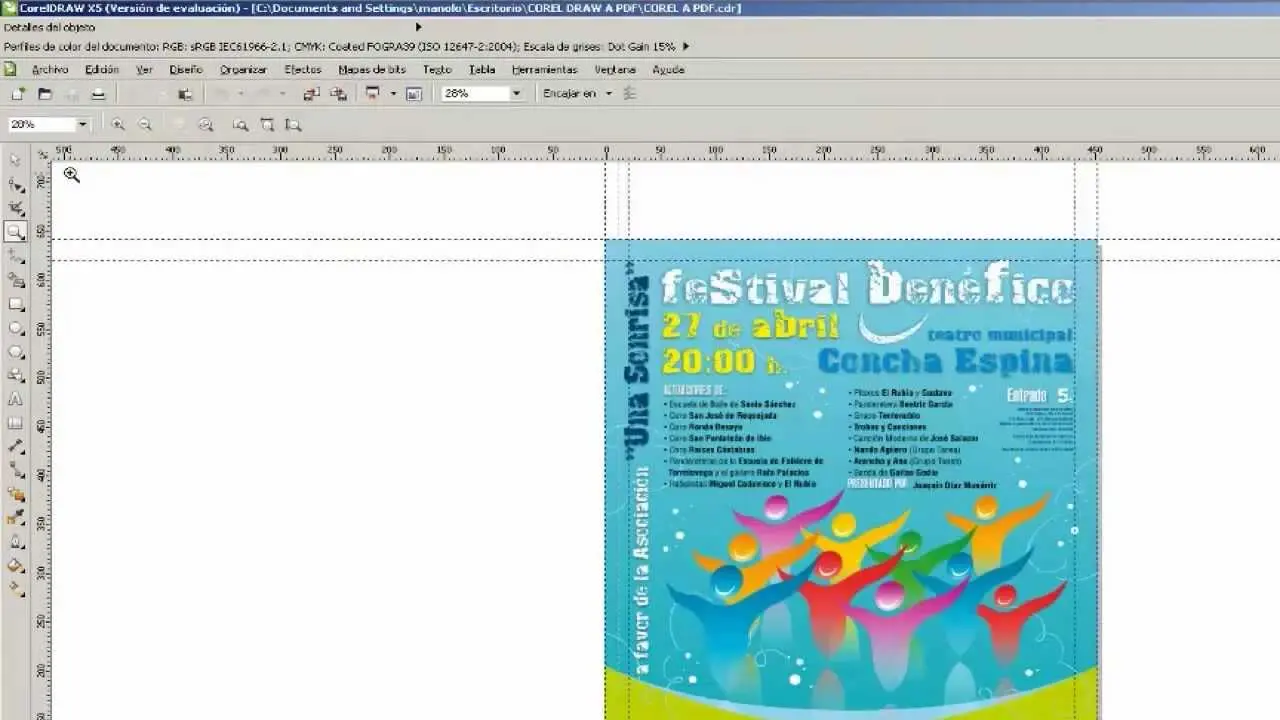
Task: Expand the color profiles arrow after Dot Gain 15%
Action: click(685, 46)
